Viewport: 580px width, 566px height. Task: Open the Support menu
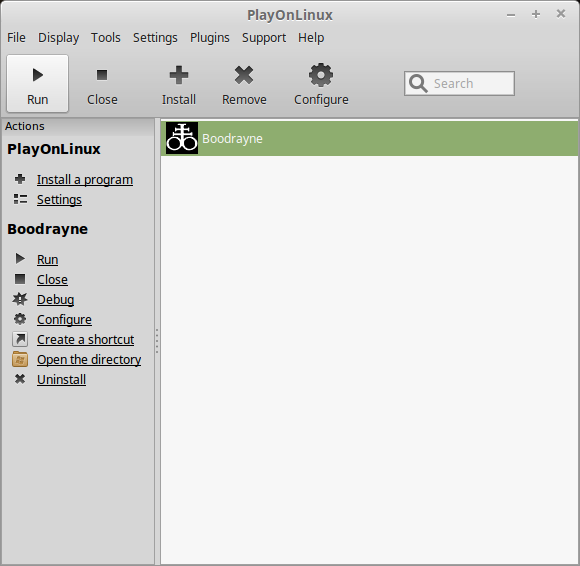(x=264, y=38)
